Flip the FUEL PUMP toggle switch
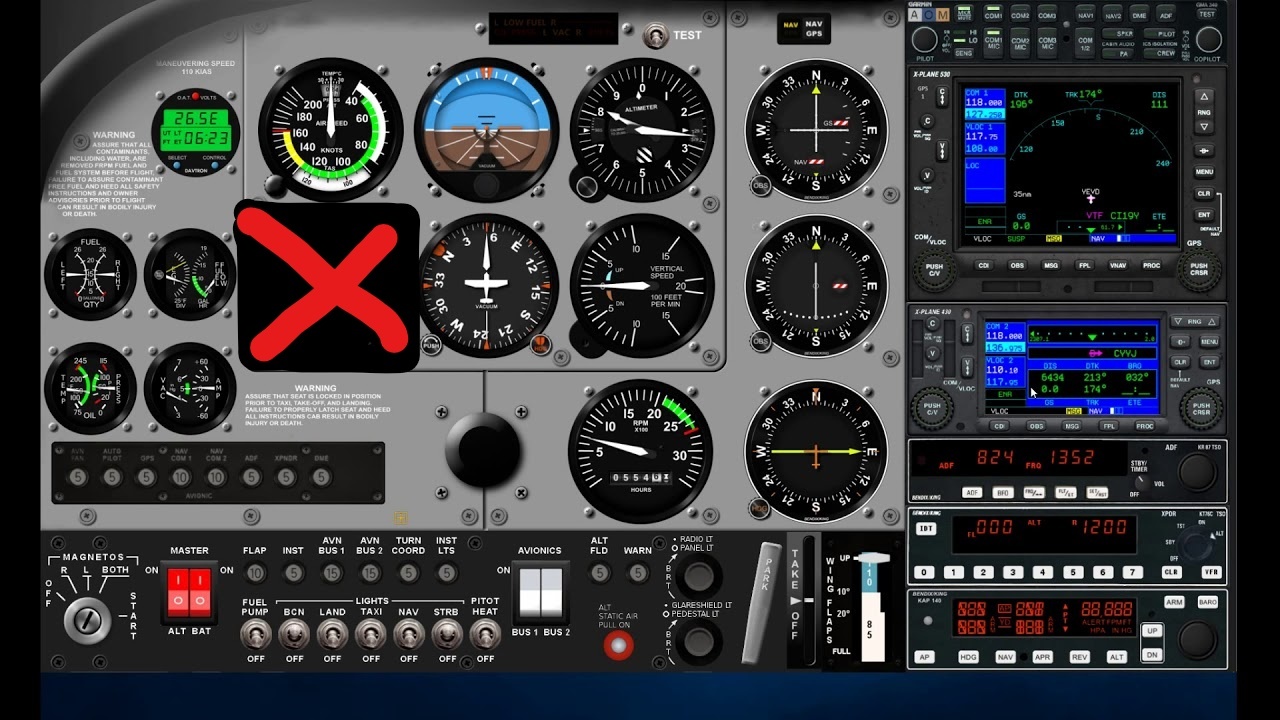 coord(256,633)
